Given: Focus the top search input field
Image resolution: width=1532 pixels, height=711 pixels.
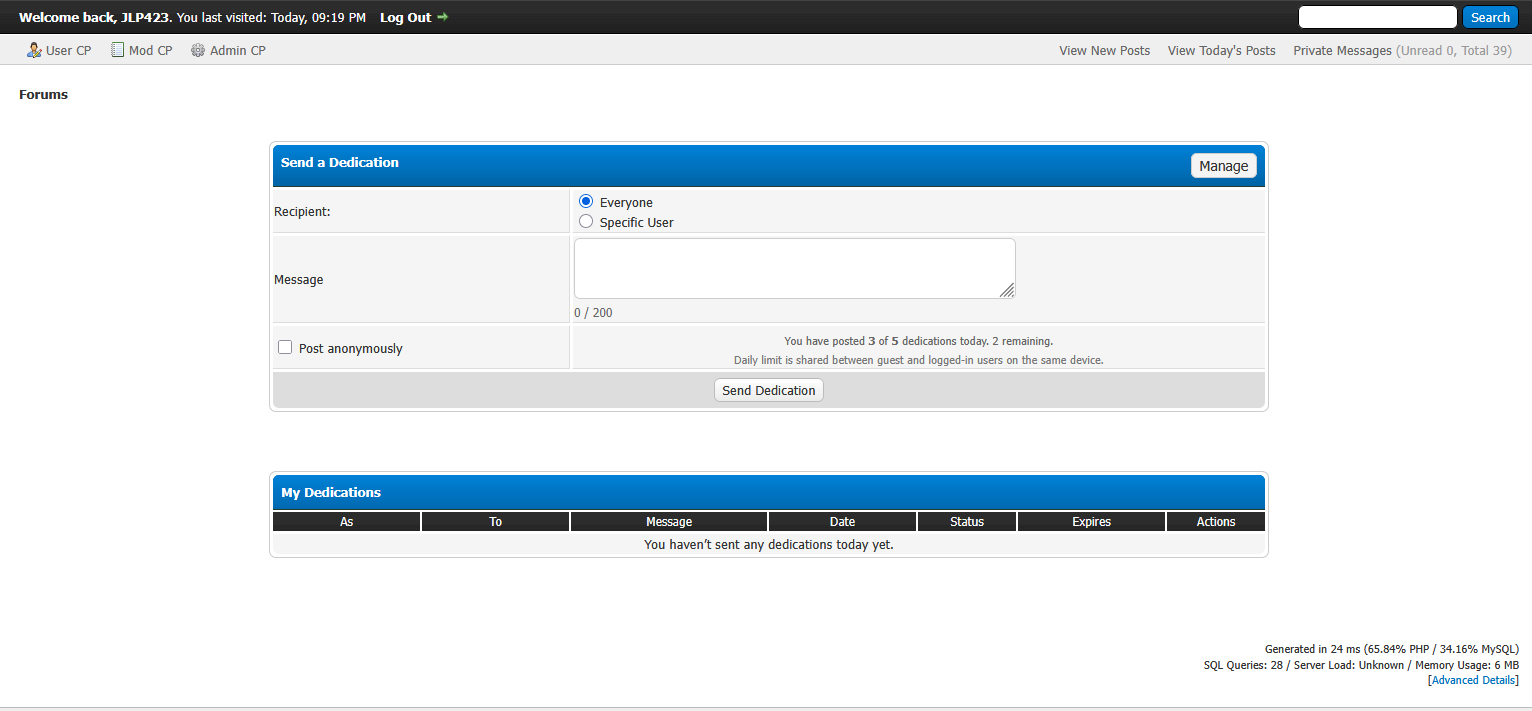Looking at the screenshot, I should (1376, 17).
